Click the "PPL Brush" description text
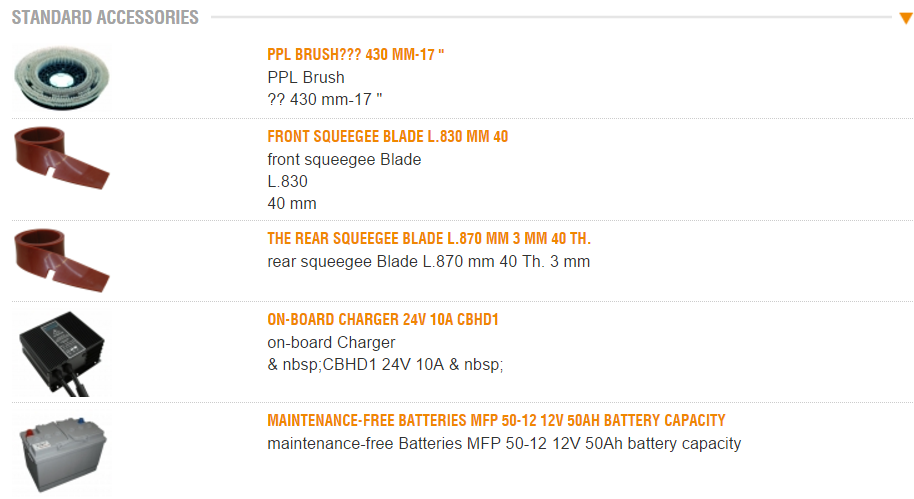 tap(306, 77)
